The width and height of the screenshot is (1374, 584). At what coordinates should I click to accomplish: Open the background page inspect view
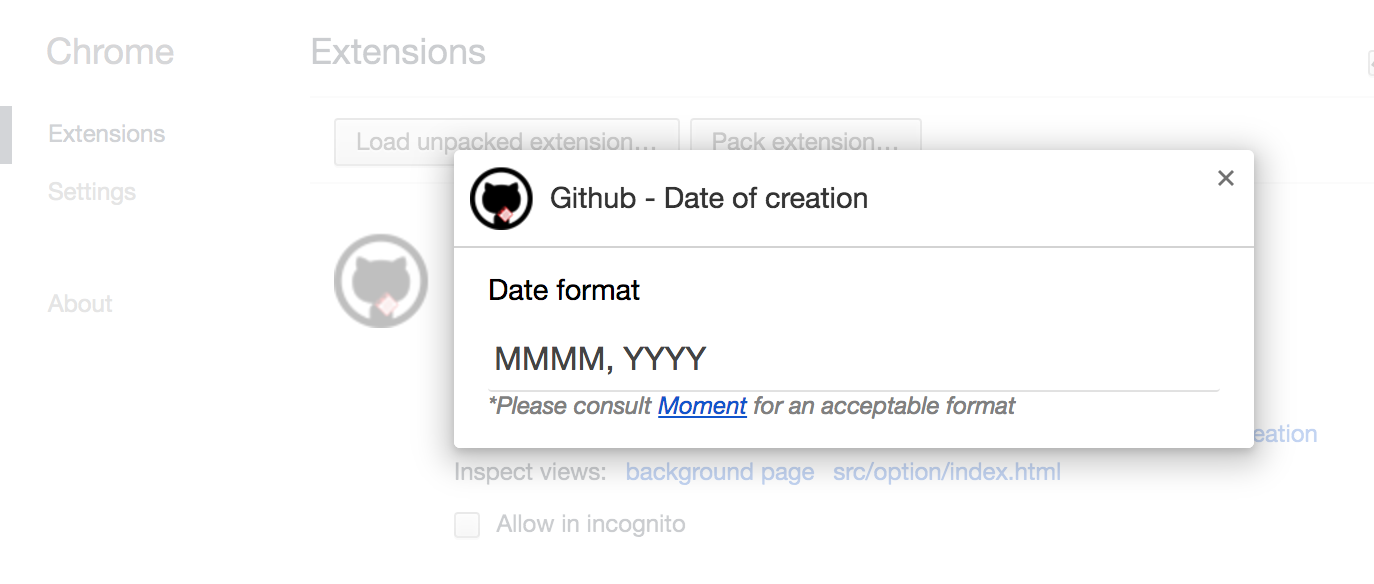tap(720, 472)
